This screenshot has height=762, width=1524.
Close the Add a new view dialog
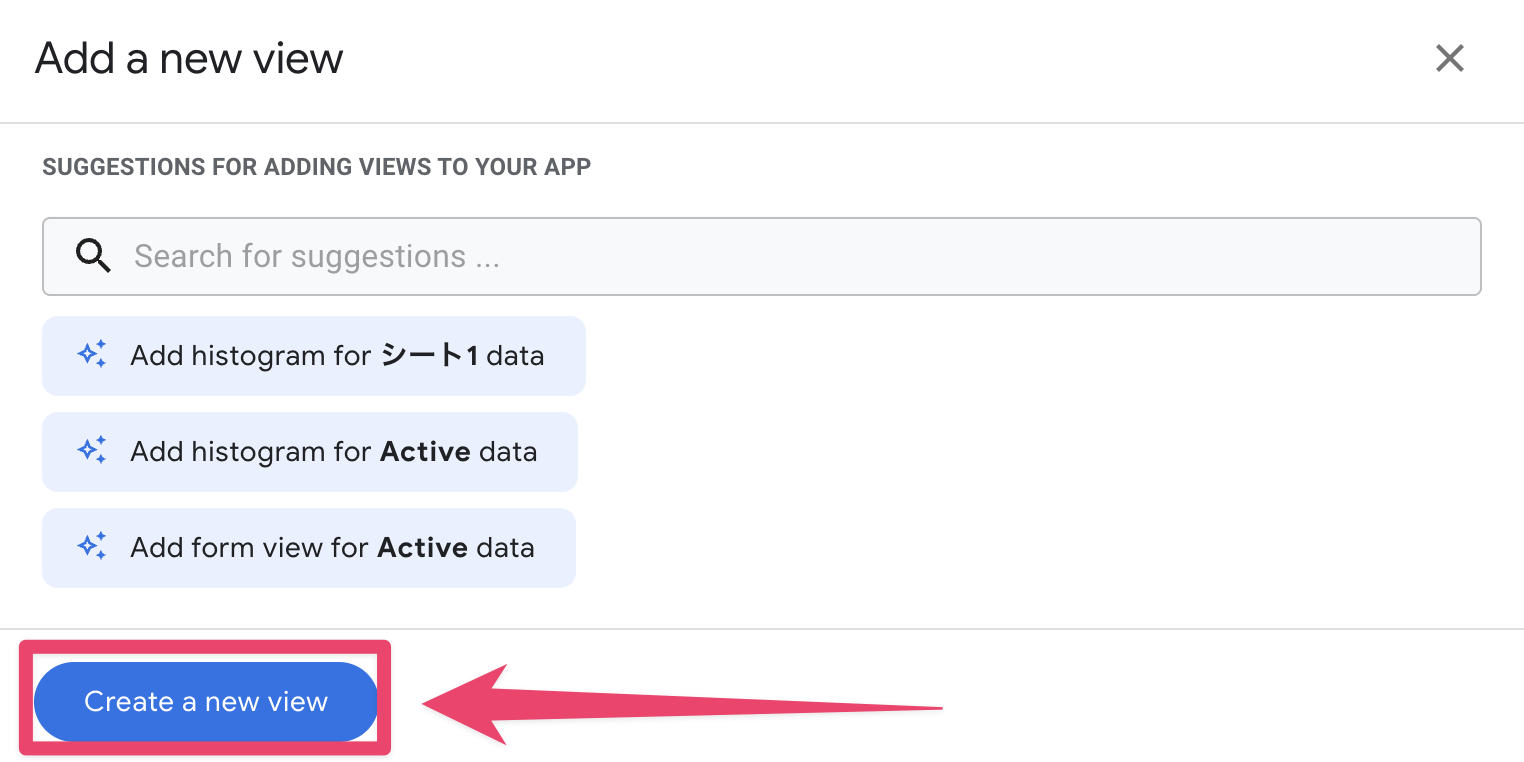1449,58
